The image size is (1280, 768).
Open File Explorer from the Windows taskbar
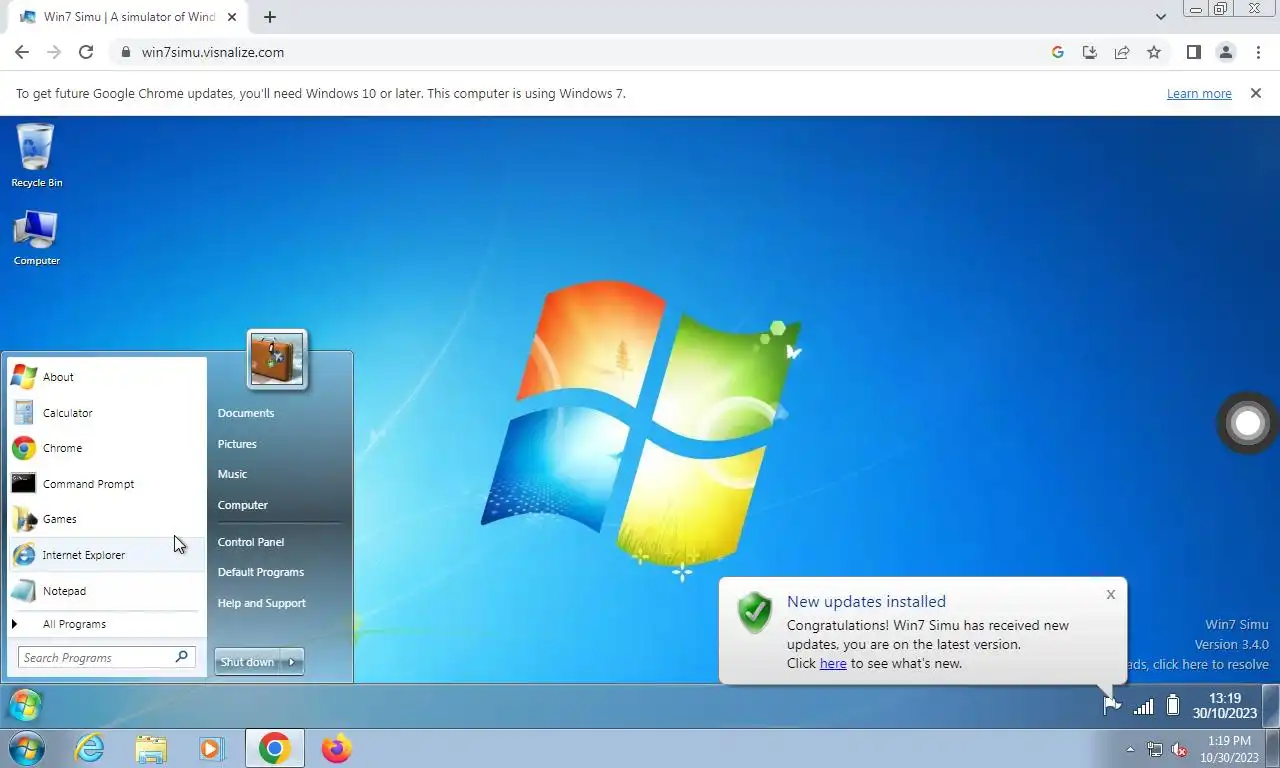point(151,748)
